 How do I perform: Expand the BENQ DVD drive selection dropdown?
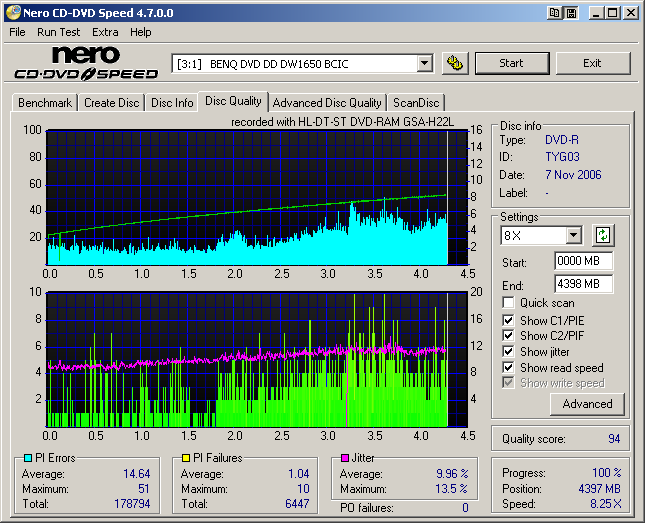click(424, 64)
